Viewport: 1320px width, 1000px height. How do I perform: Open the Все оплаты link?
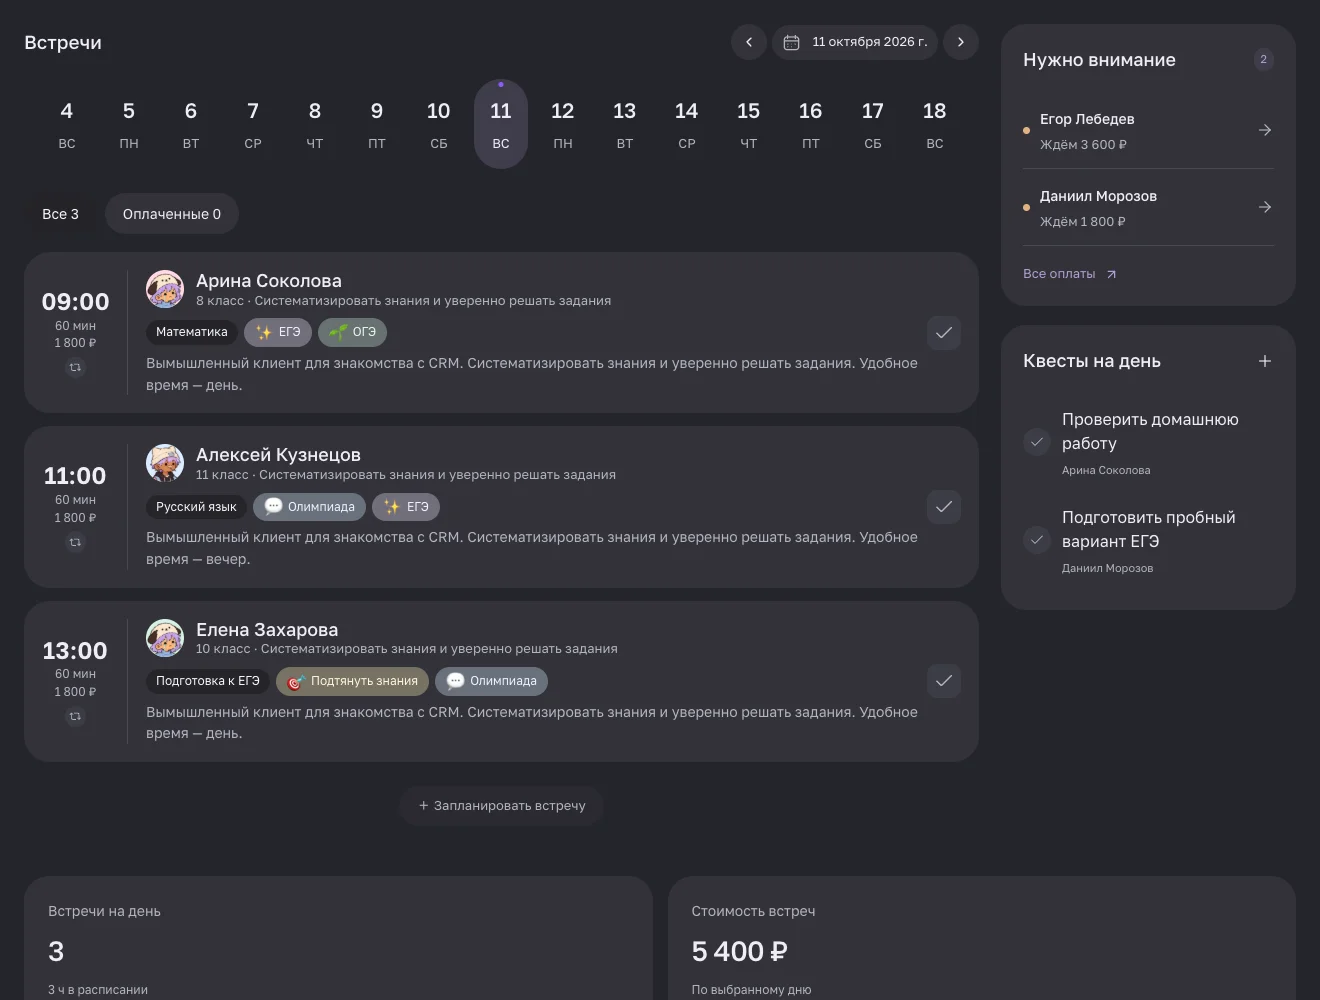coord(1069,274)
